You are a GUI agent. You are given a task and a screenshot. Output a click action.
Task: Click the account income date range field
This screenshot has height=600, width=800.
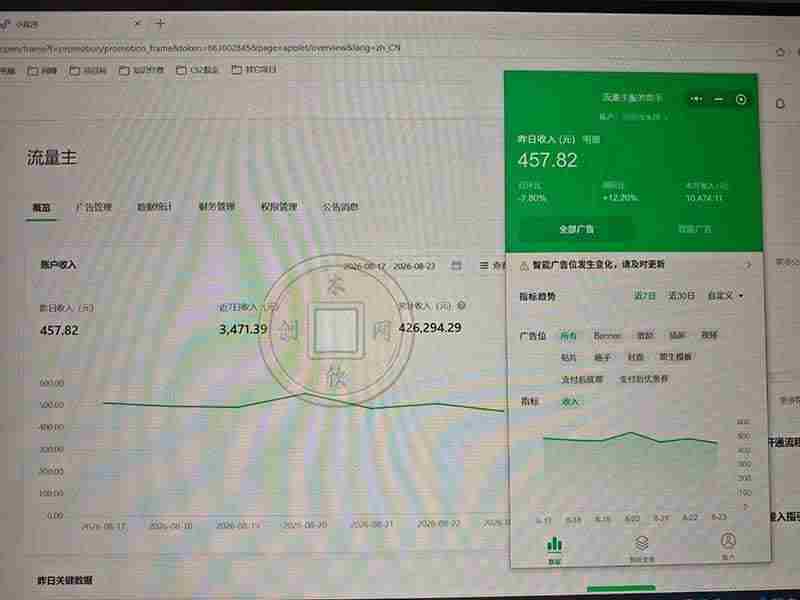[389, 266]
